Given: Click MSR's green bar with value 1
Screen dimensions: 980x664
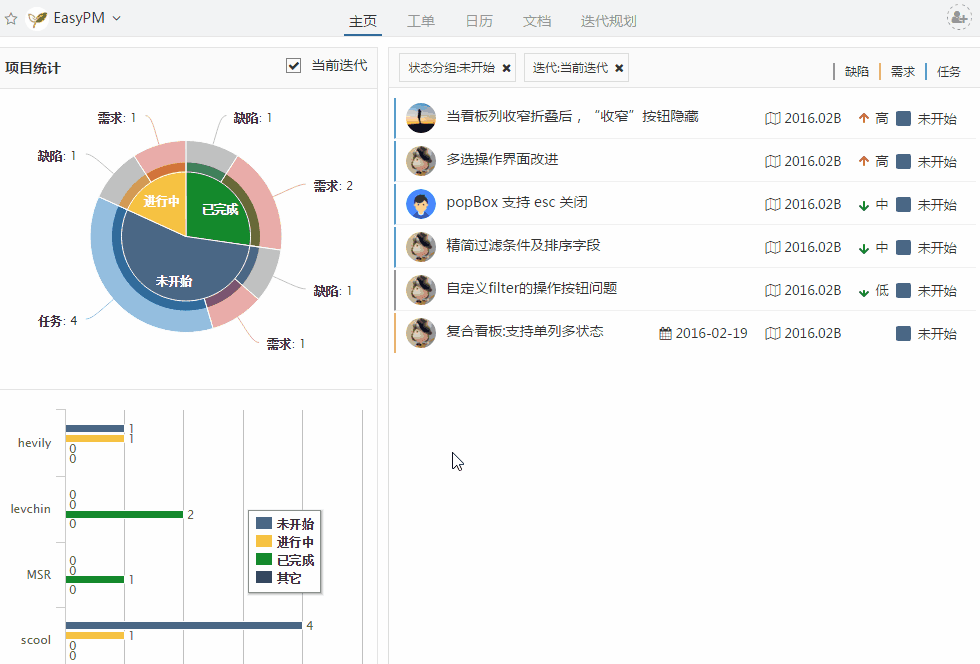Looking at the screenshot, I should tap(95, 580).
